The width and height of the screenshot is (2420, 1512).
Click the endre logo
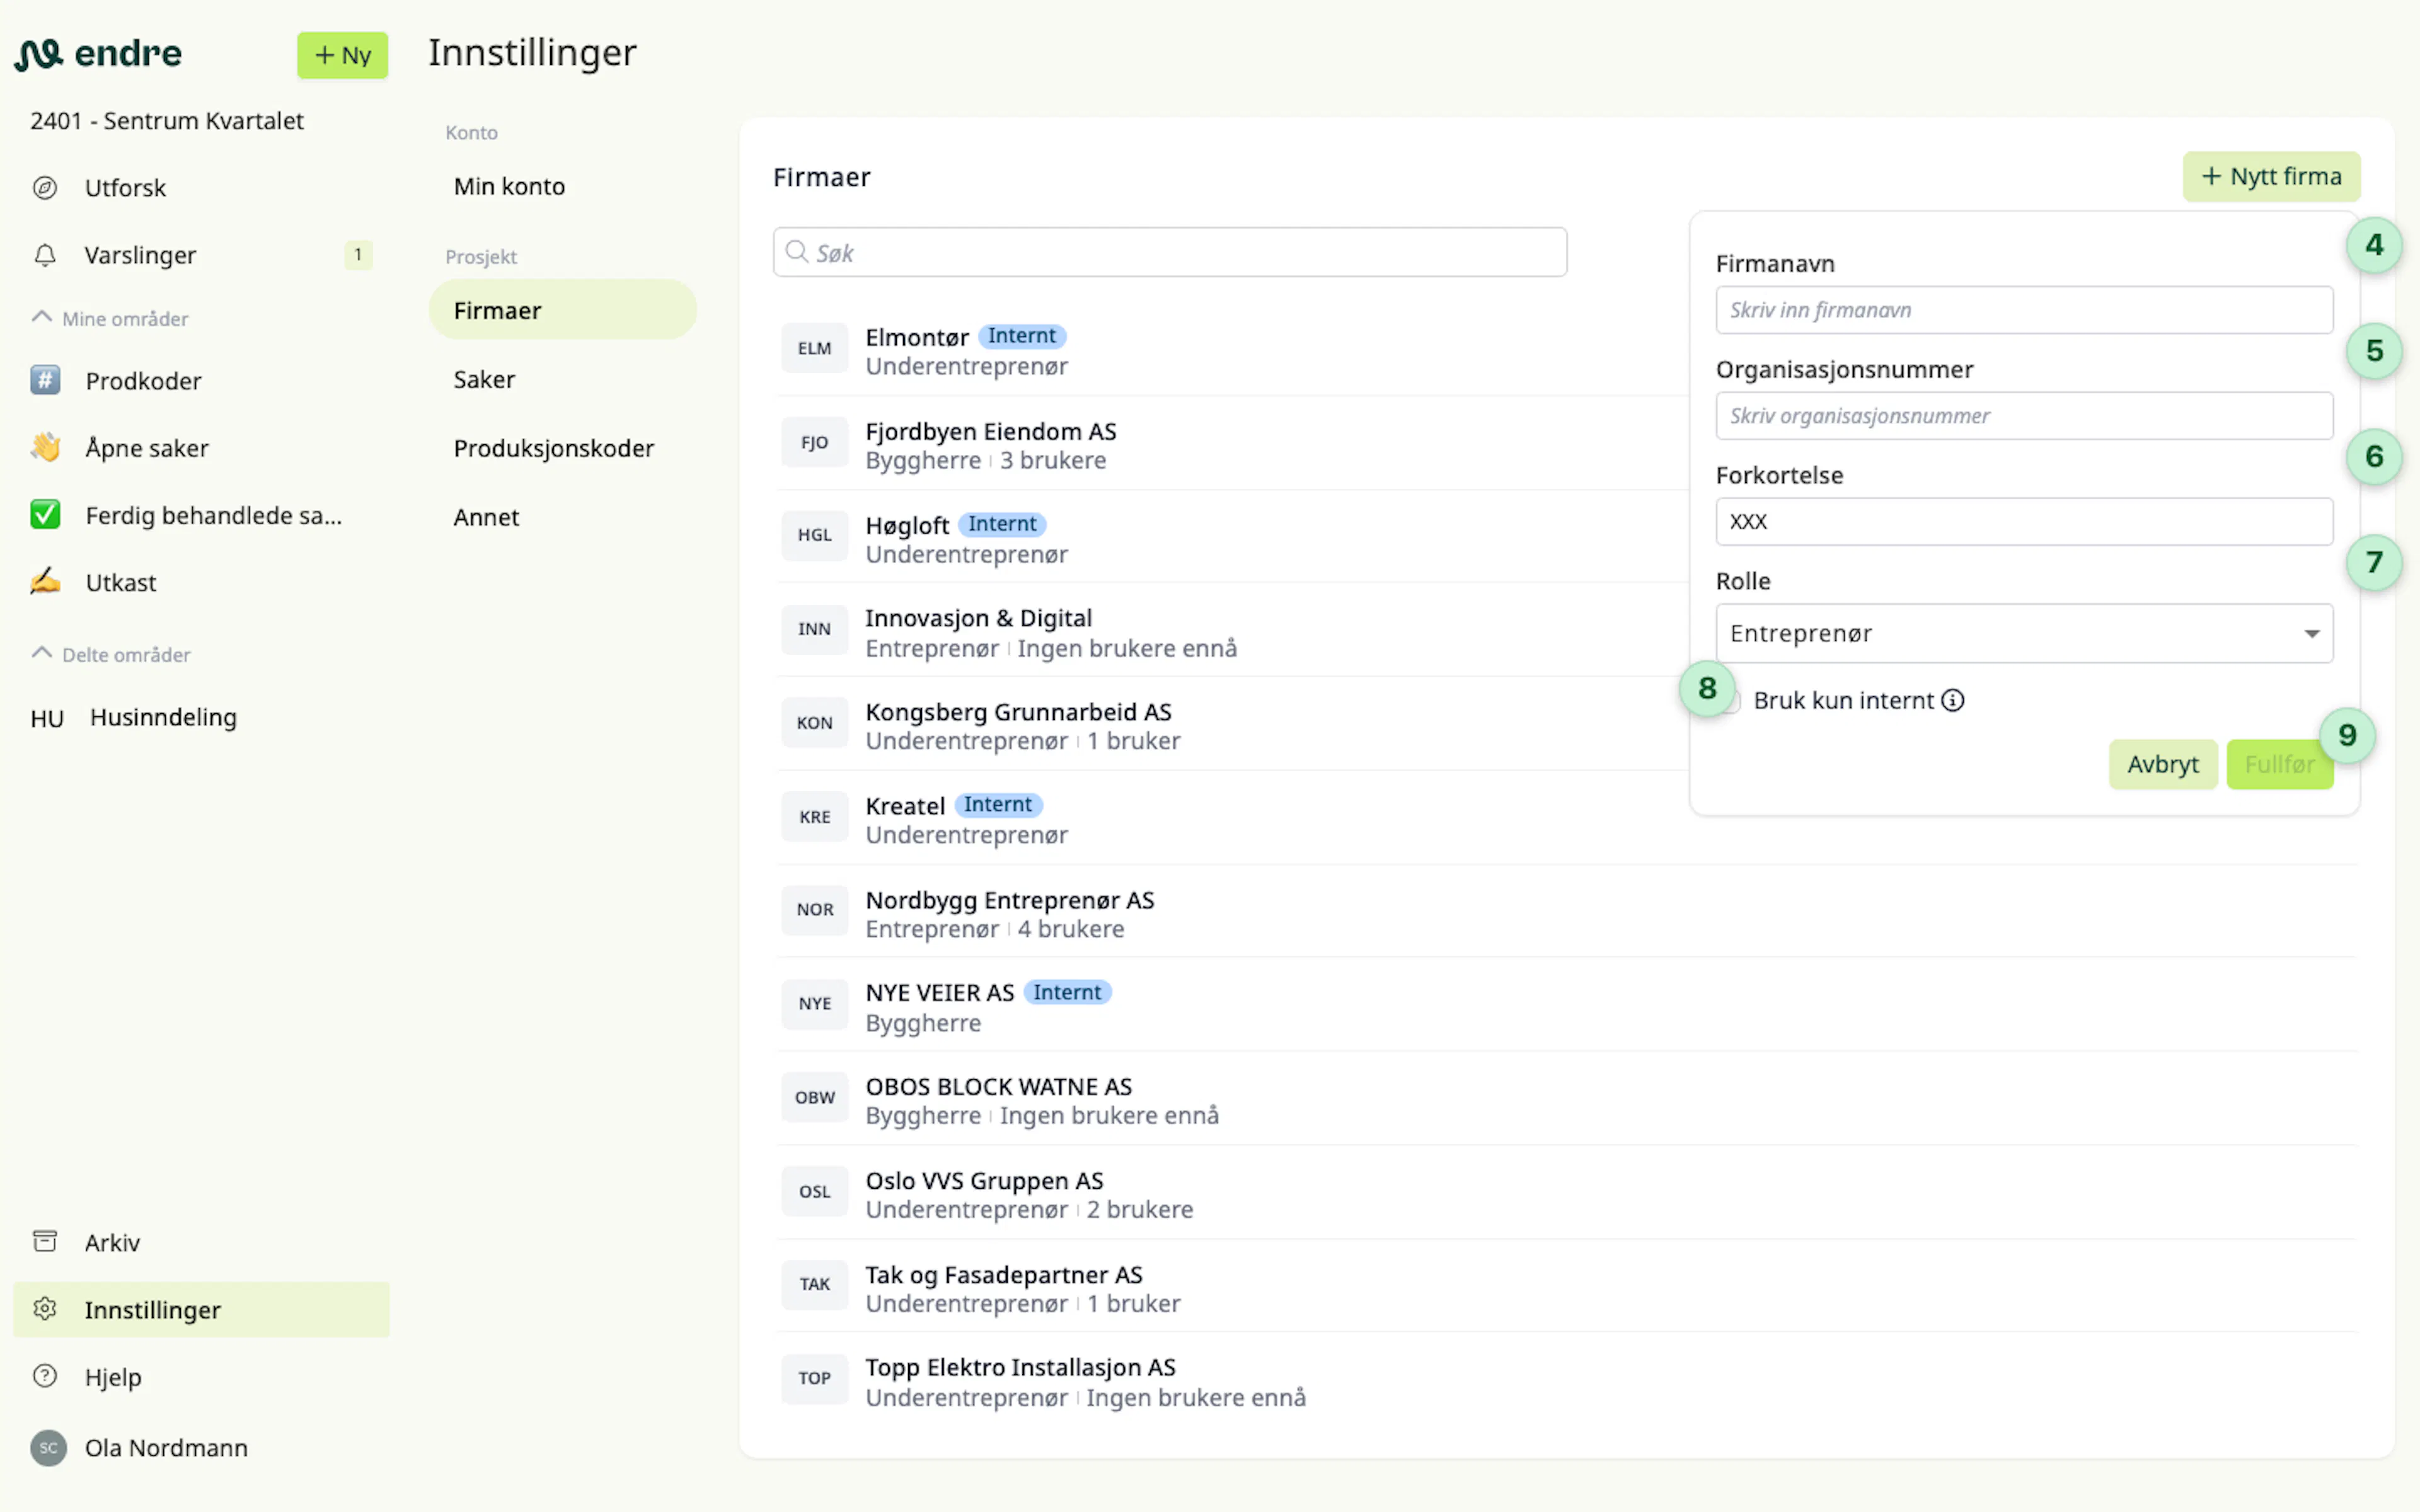click(98, 53)
